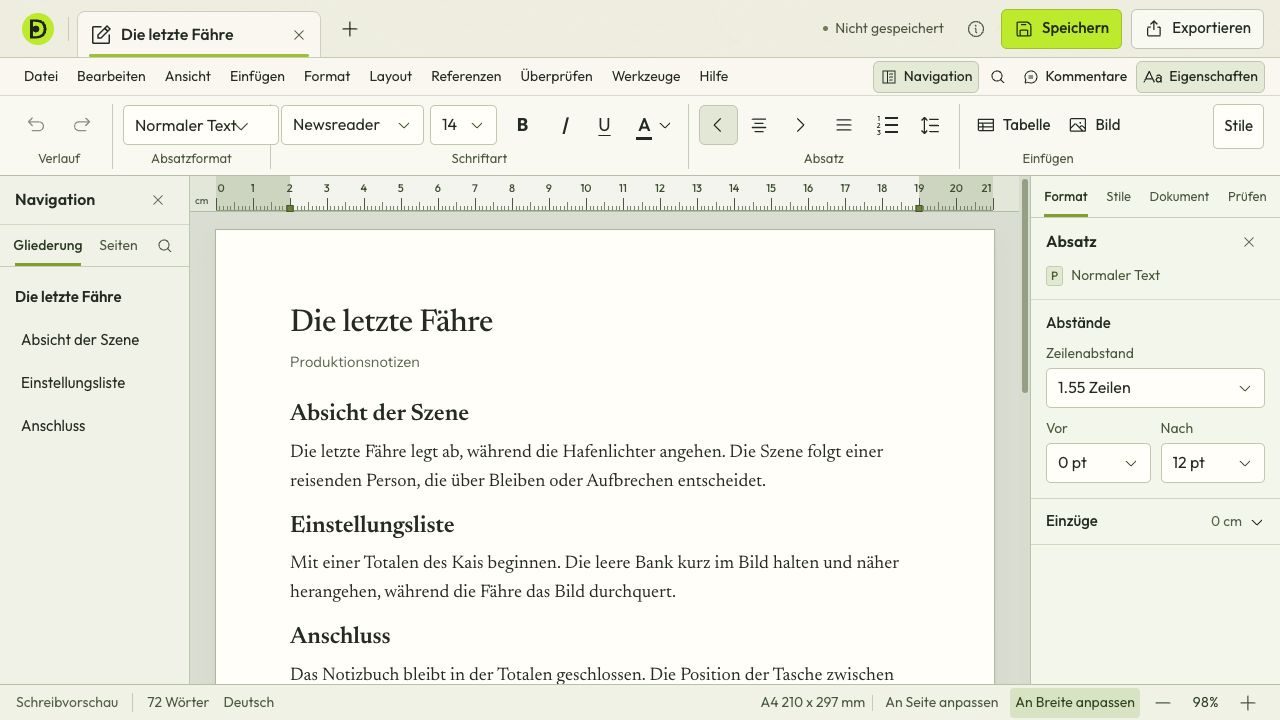Image resolution: width=1280 pixels, height=720 pixels.
Task: Insert a Tabelle from toolbar
Action: [1014, 125]
